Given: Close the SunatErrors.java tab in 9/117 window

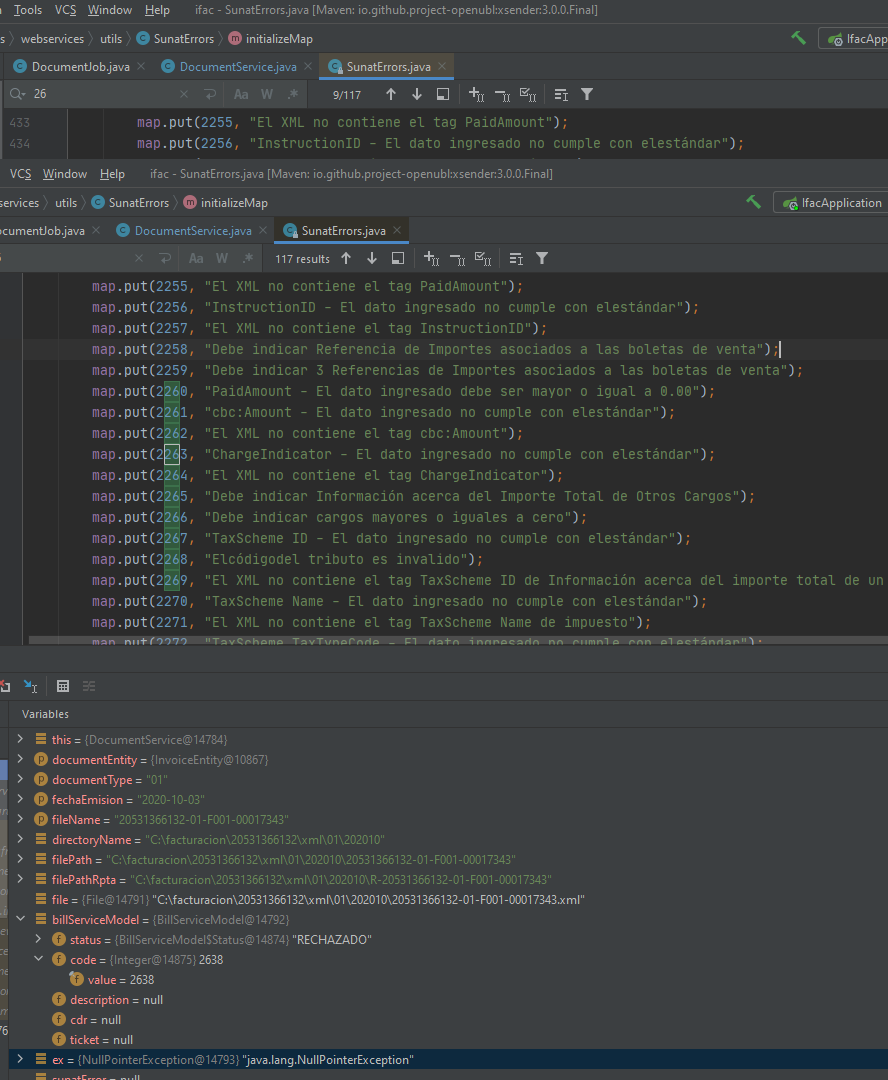Looking at the screenshot, I should (442, 66).
